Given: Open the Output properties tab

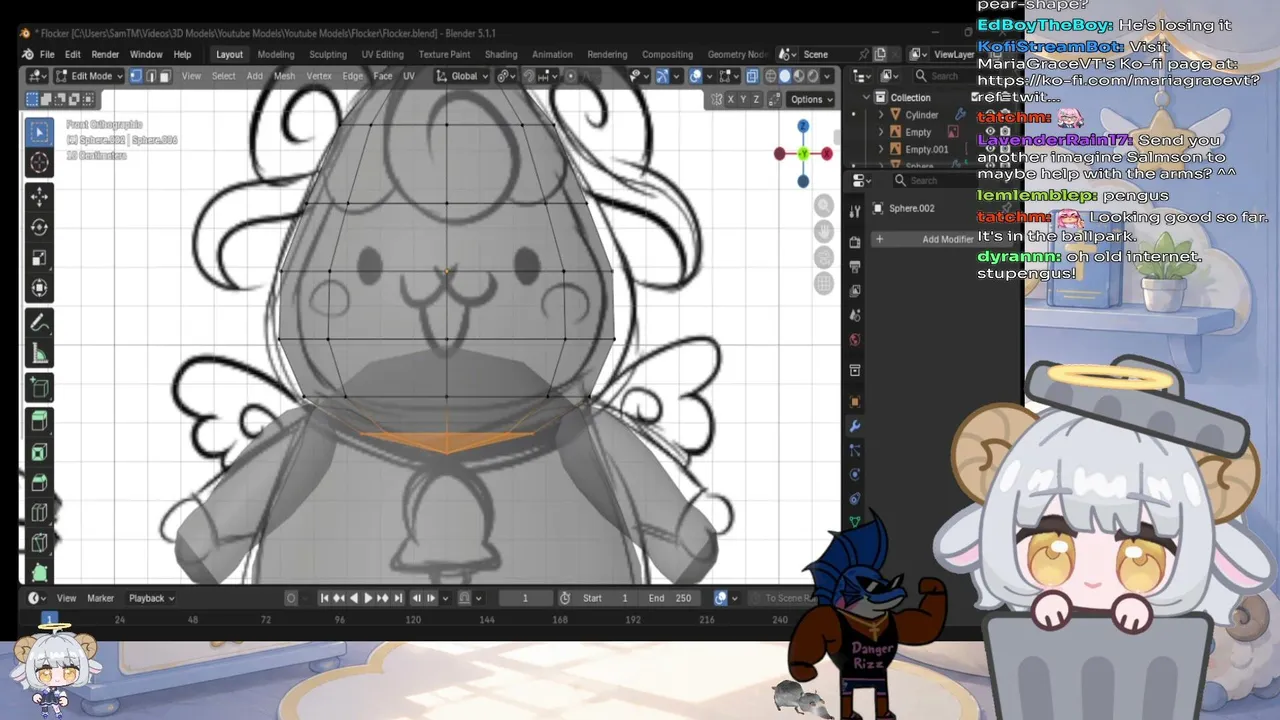Looking at the screenshot, I should click(x=855, y=266).
